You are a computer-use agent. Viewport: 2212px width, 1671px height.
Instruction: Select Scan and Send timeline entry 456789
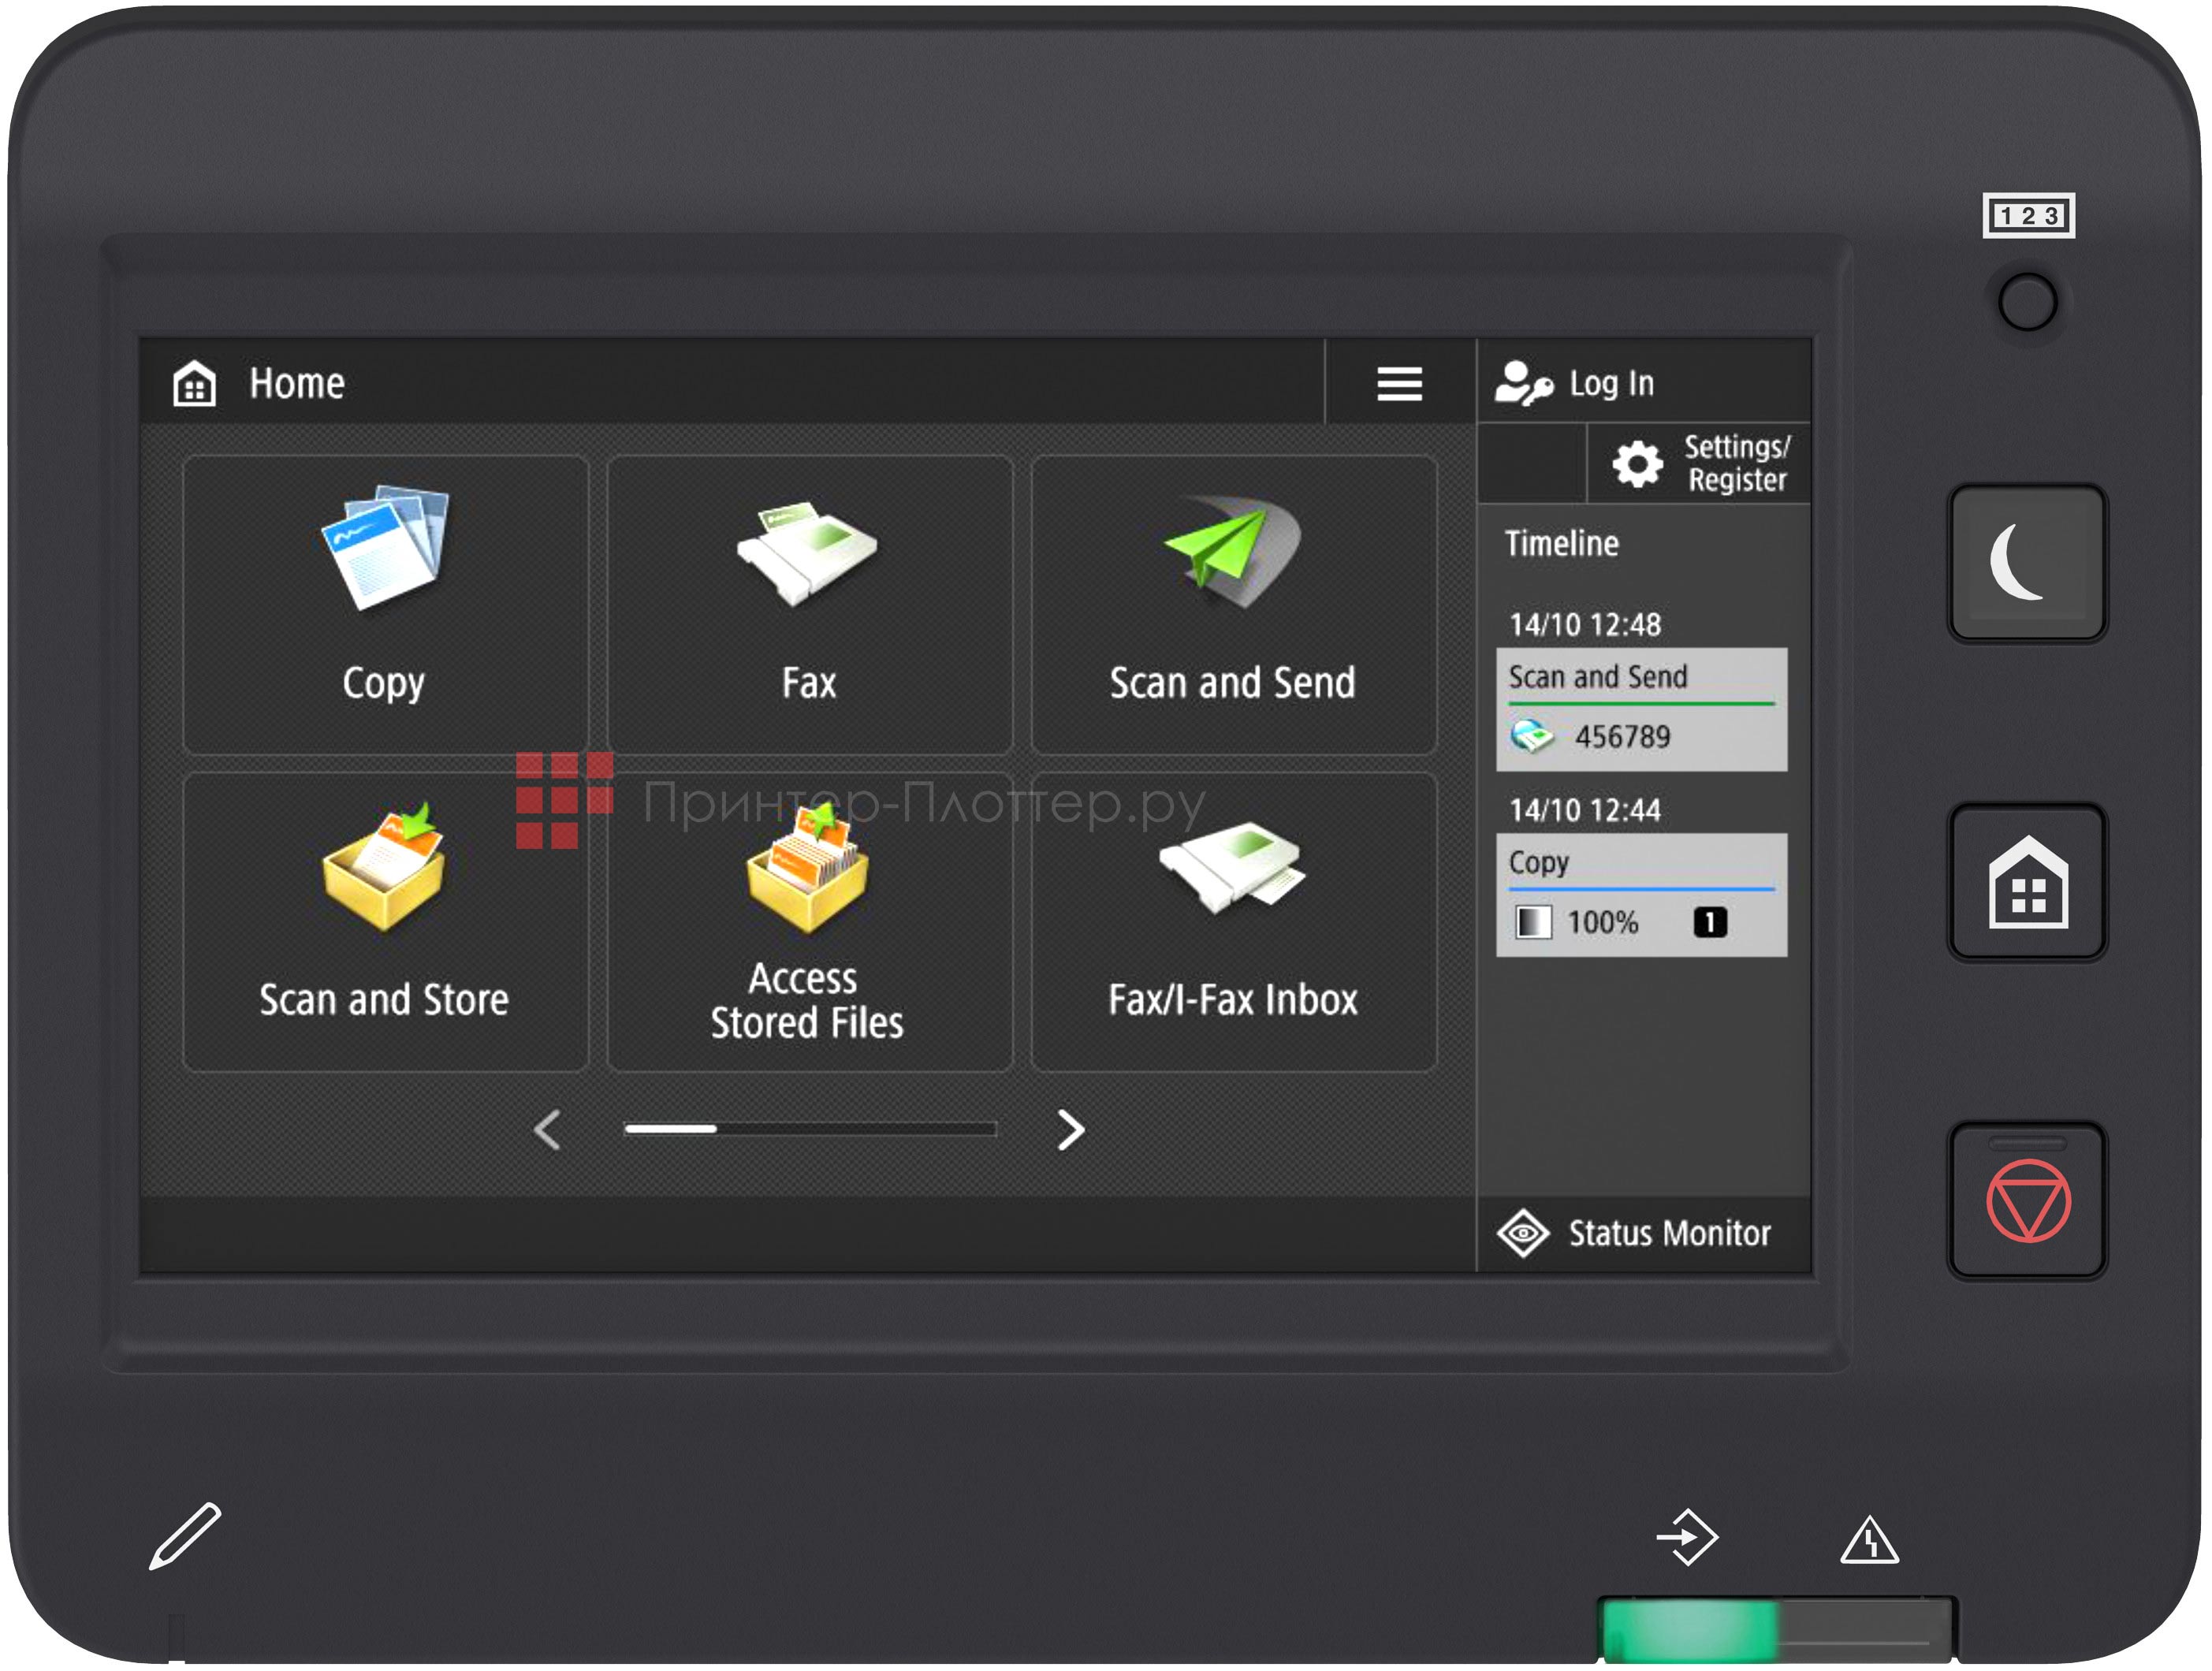(x=1640, y=710)
